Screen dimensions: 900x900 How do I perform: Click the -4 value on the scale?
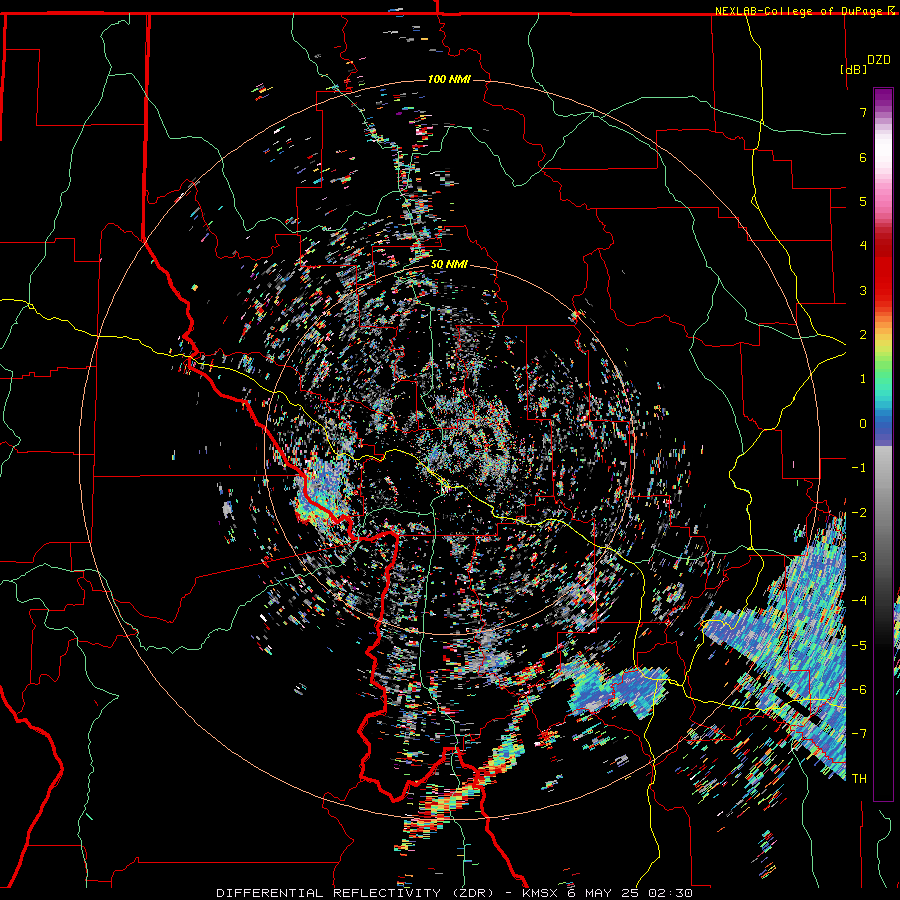click(x=859, y=601)
